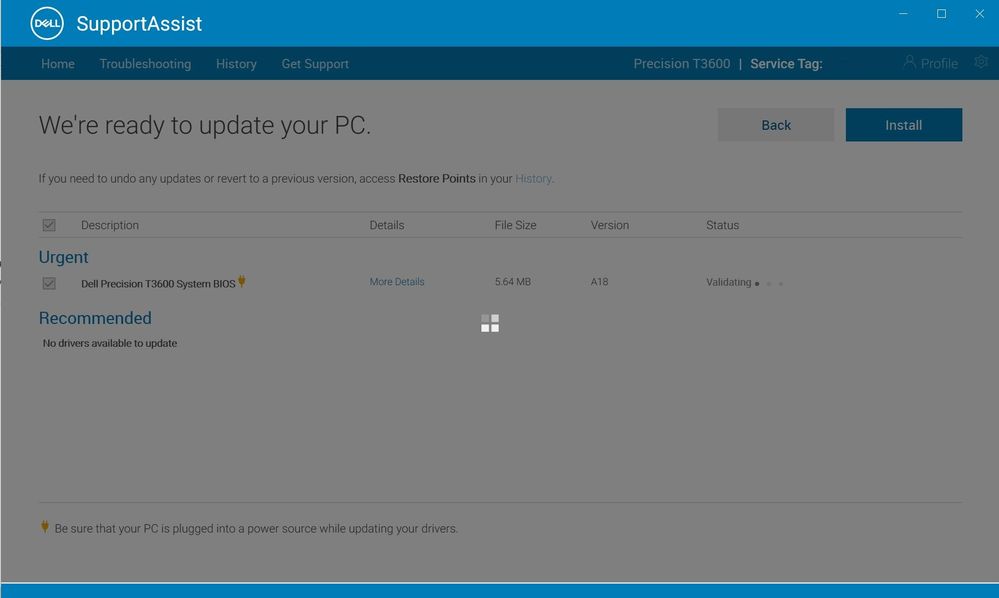Click the Validating status text
The width and height of the screenshot is (999, 598).
tap(729, 282)
